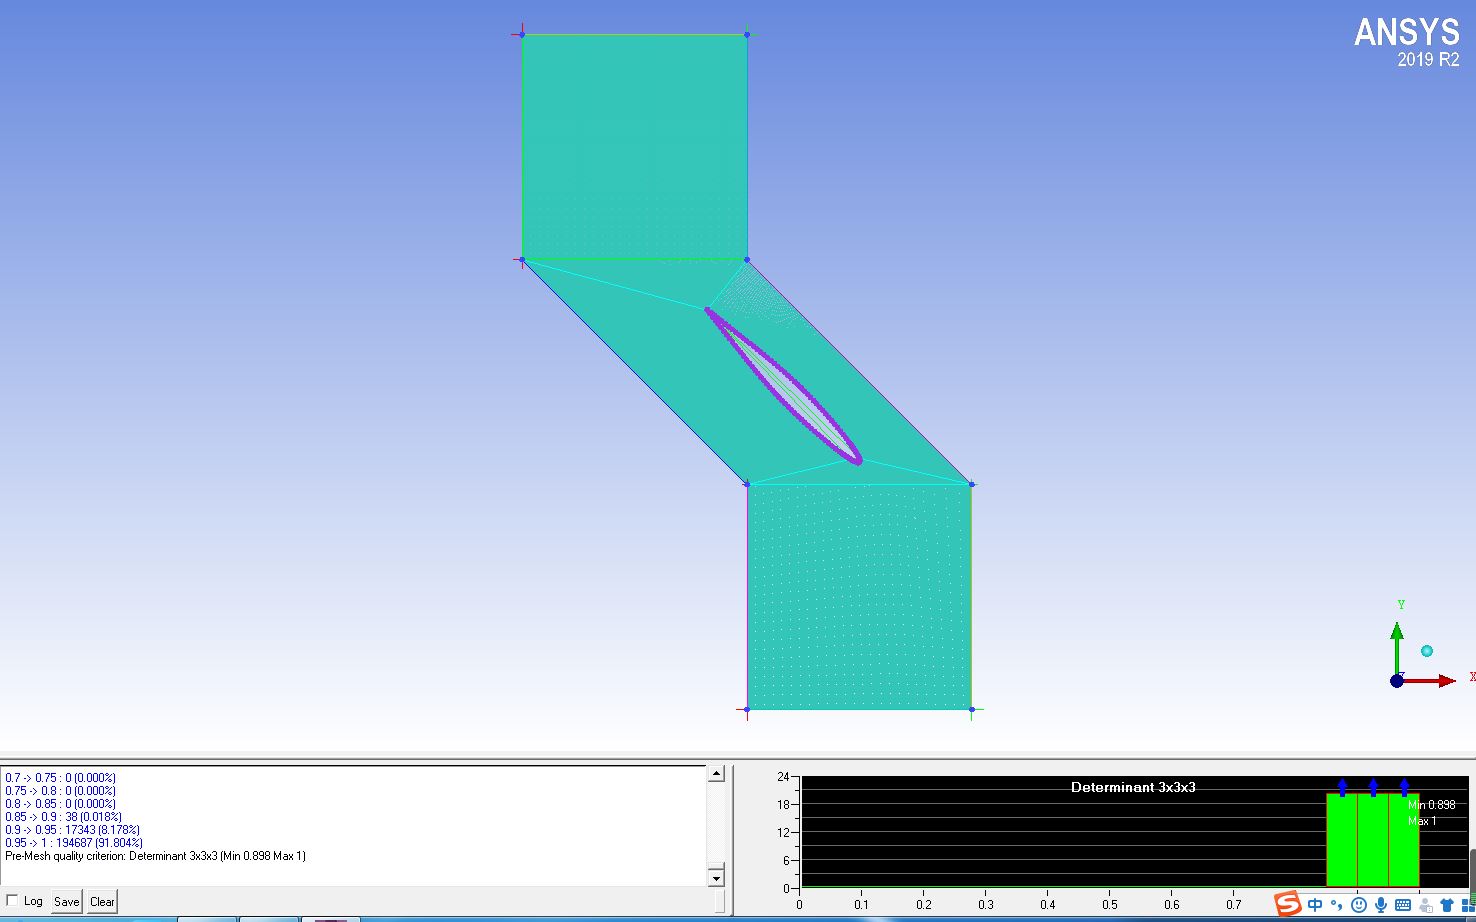
Task: Click the message panel scroll-down arrow
Action: [x=715, y=878]
